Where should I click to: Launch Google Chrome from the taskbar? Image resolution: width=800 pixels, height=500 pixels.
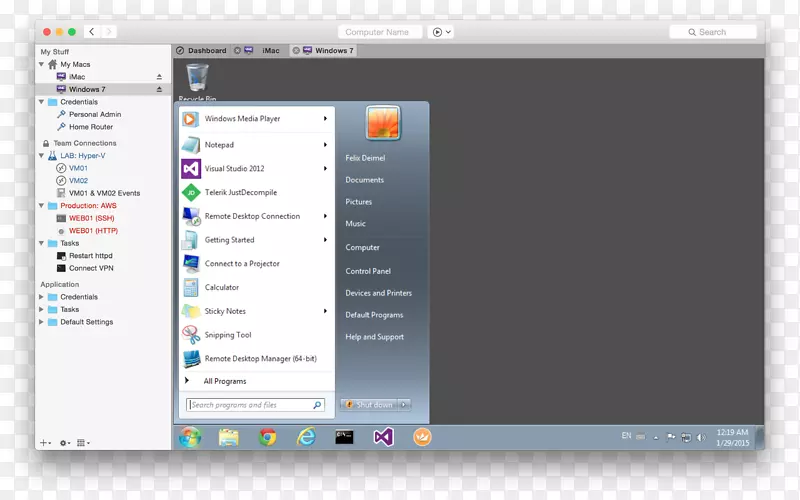point(267,437)
